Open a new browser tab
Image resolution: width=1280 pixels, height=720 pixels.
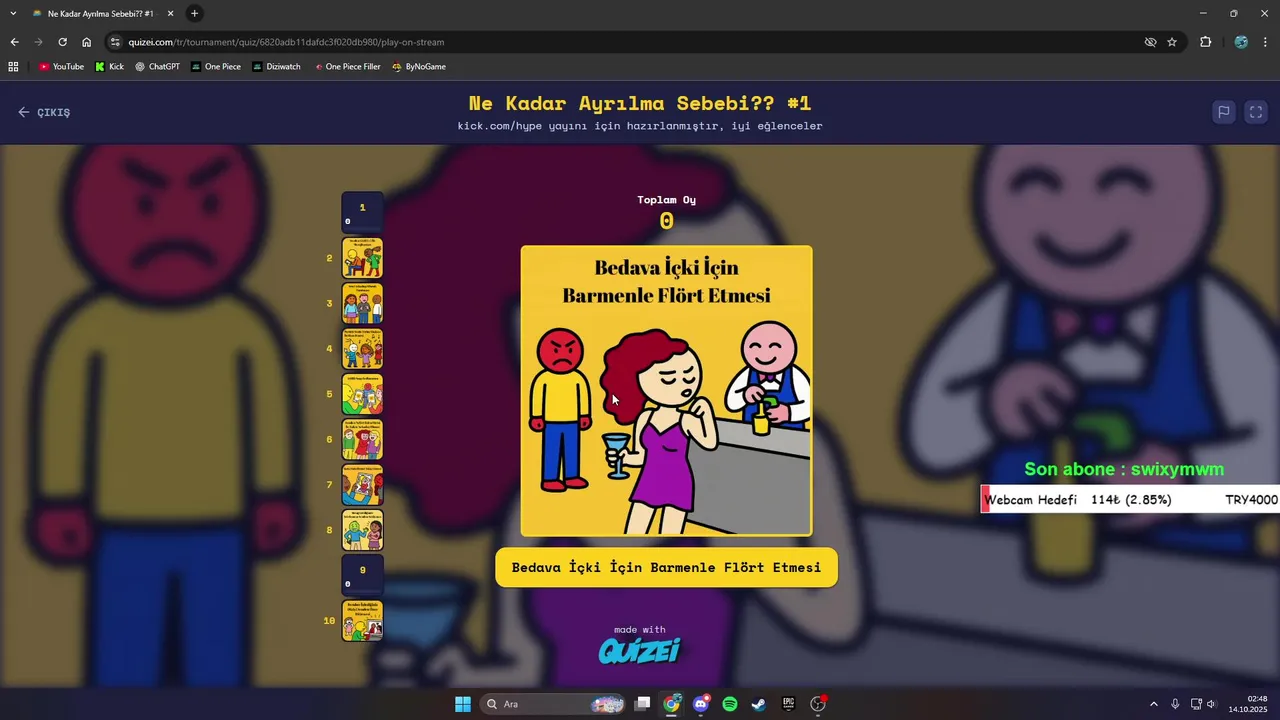coord(194,13)
